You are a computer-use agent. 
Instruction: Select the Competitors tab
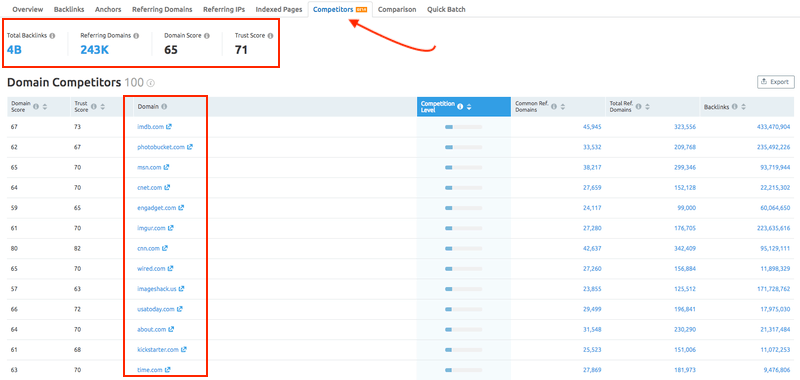(340, 9)
